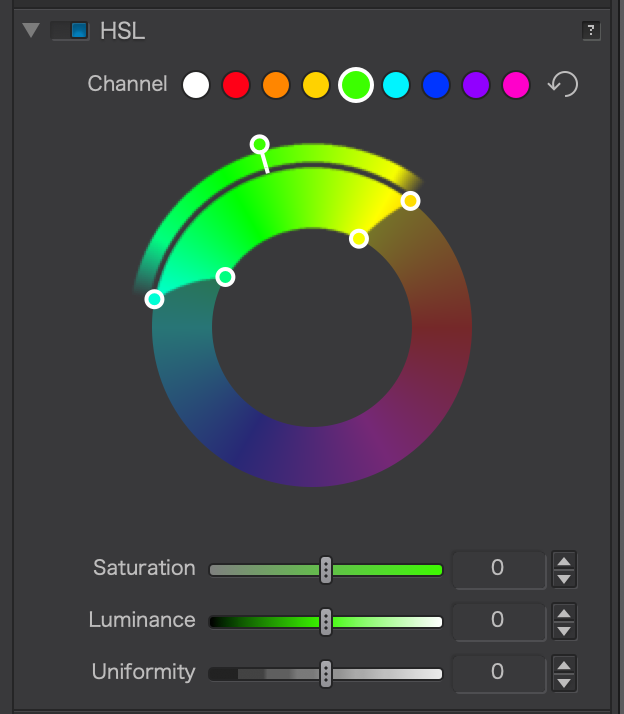Click the outer yellow range handle on the color wheel
This screenshot has width=624, height=714.
[x=410, y=201]
